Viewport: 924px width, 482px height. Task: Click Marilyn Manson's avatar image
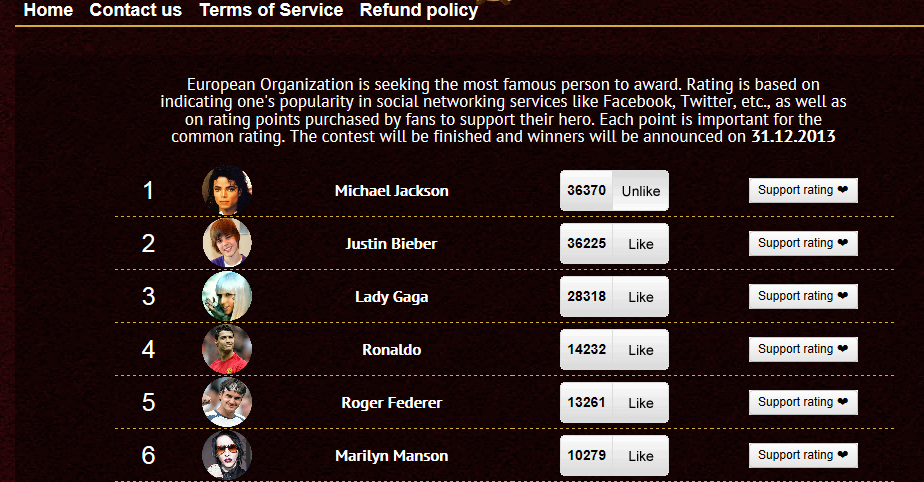click(x=227, y=455)
